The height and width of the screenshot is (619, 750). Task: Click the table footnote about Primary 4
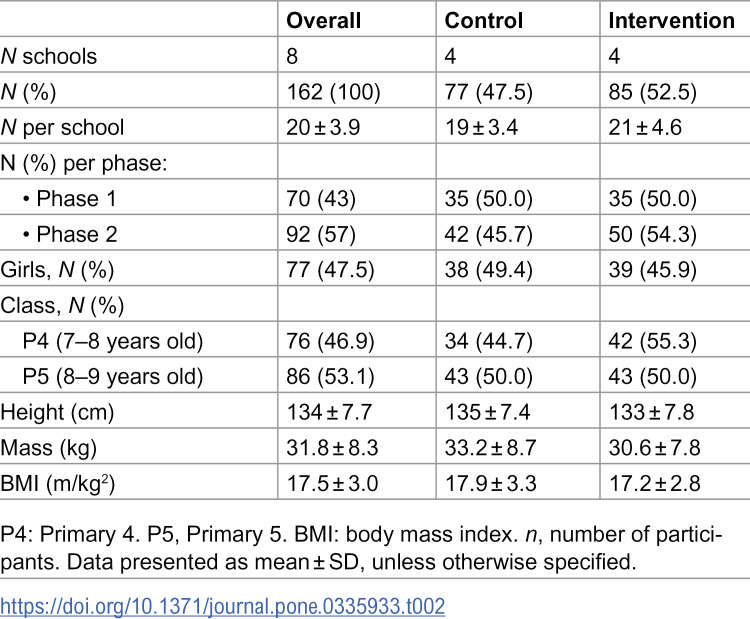pyautogui.click(x=361, y=548)
